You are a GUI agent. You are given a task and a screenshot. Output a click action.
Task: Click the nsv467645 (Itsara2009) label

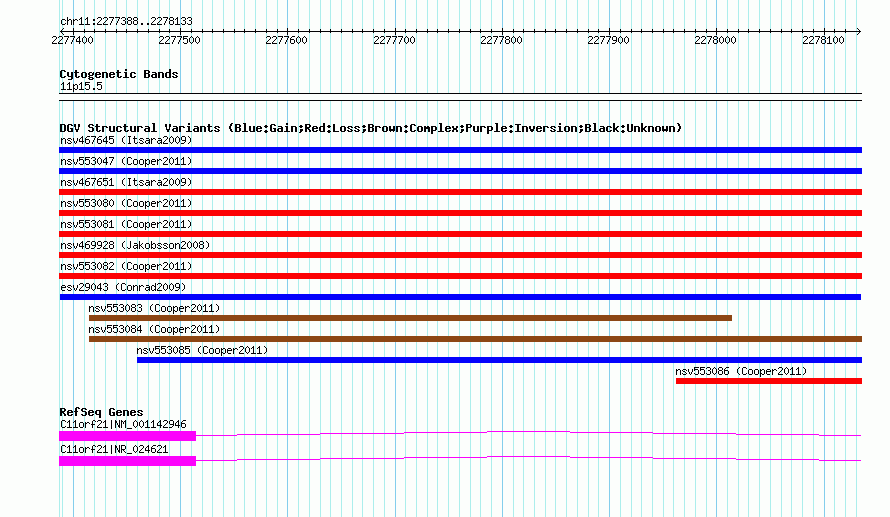126,140
